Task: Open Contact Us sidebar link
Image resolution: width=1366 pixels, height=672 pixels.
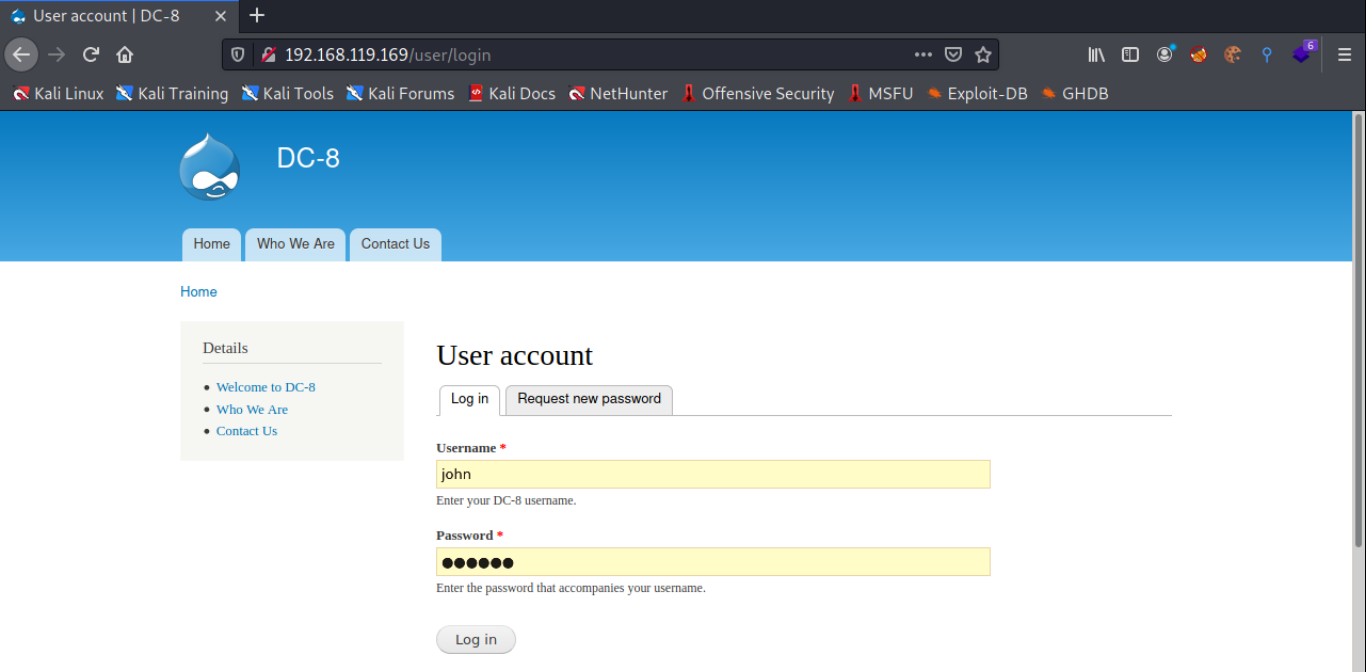Action: [247, 431]
